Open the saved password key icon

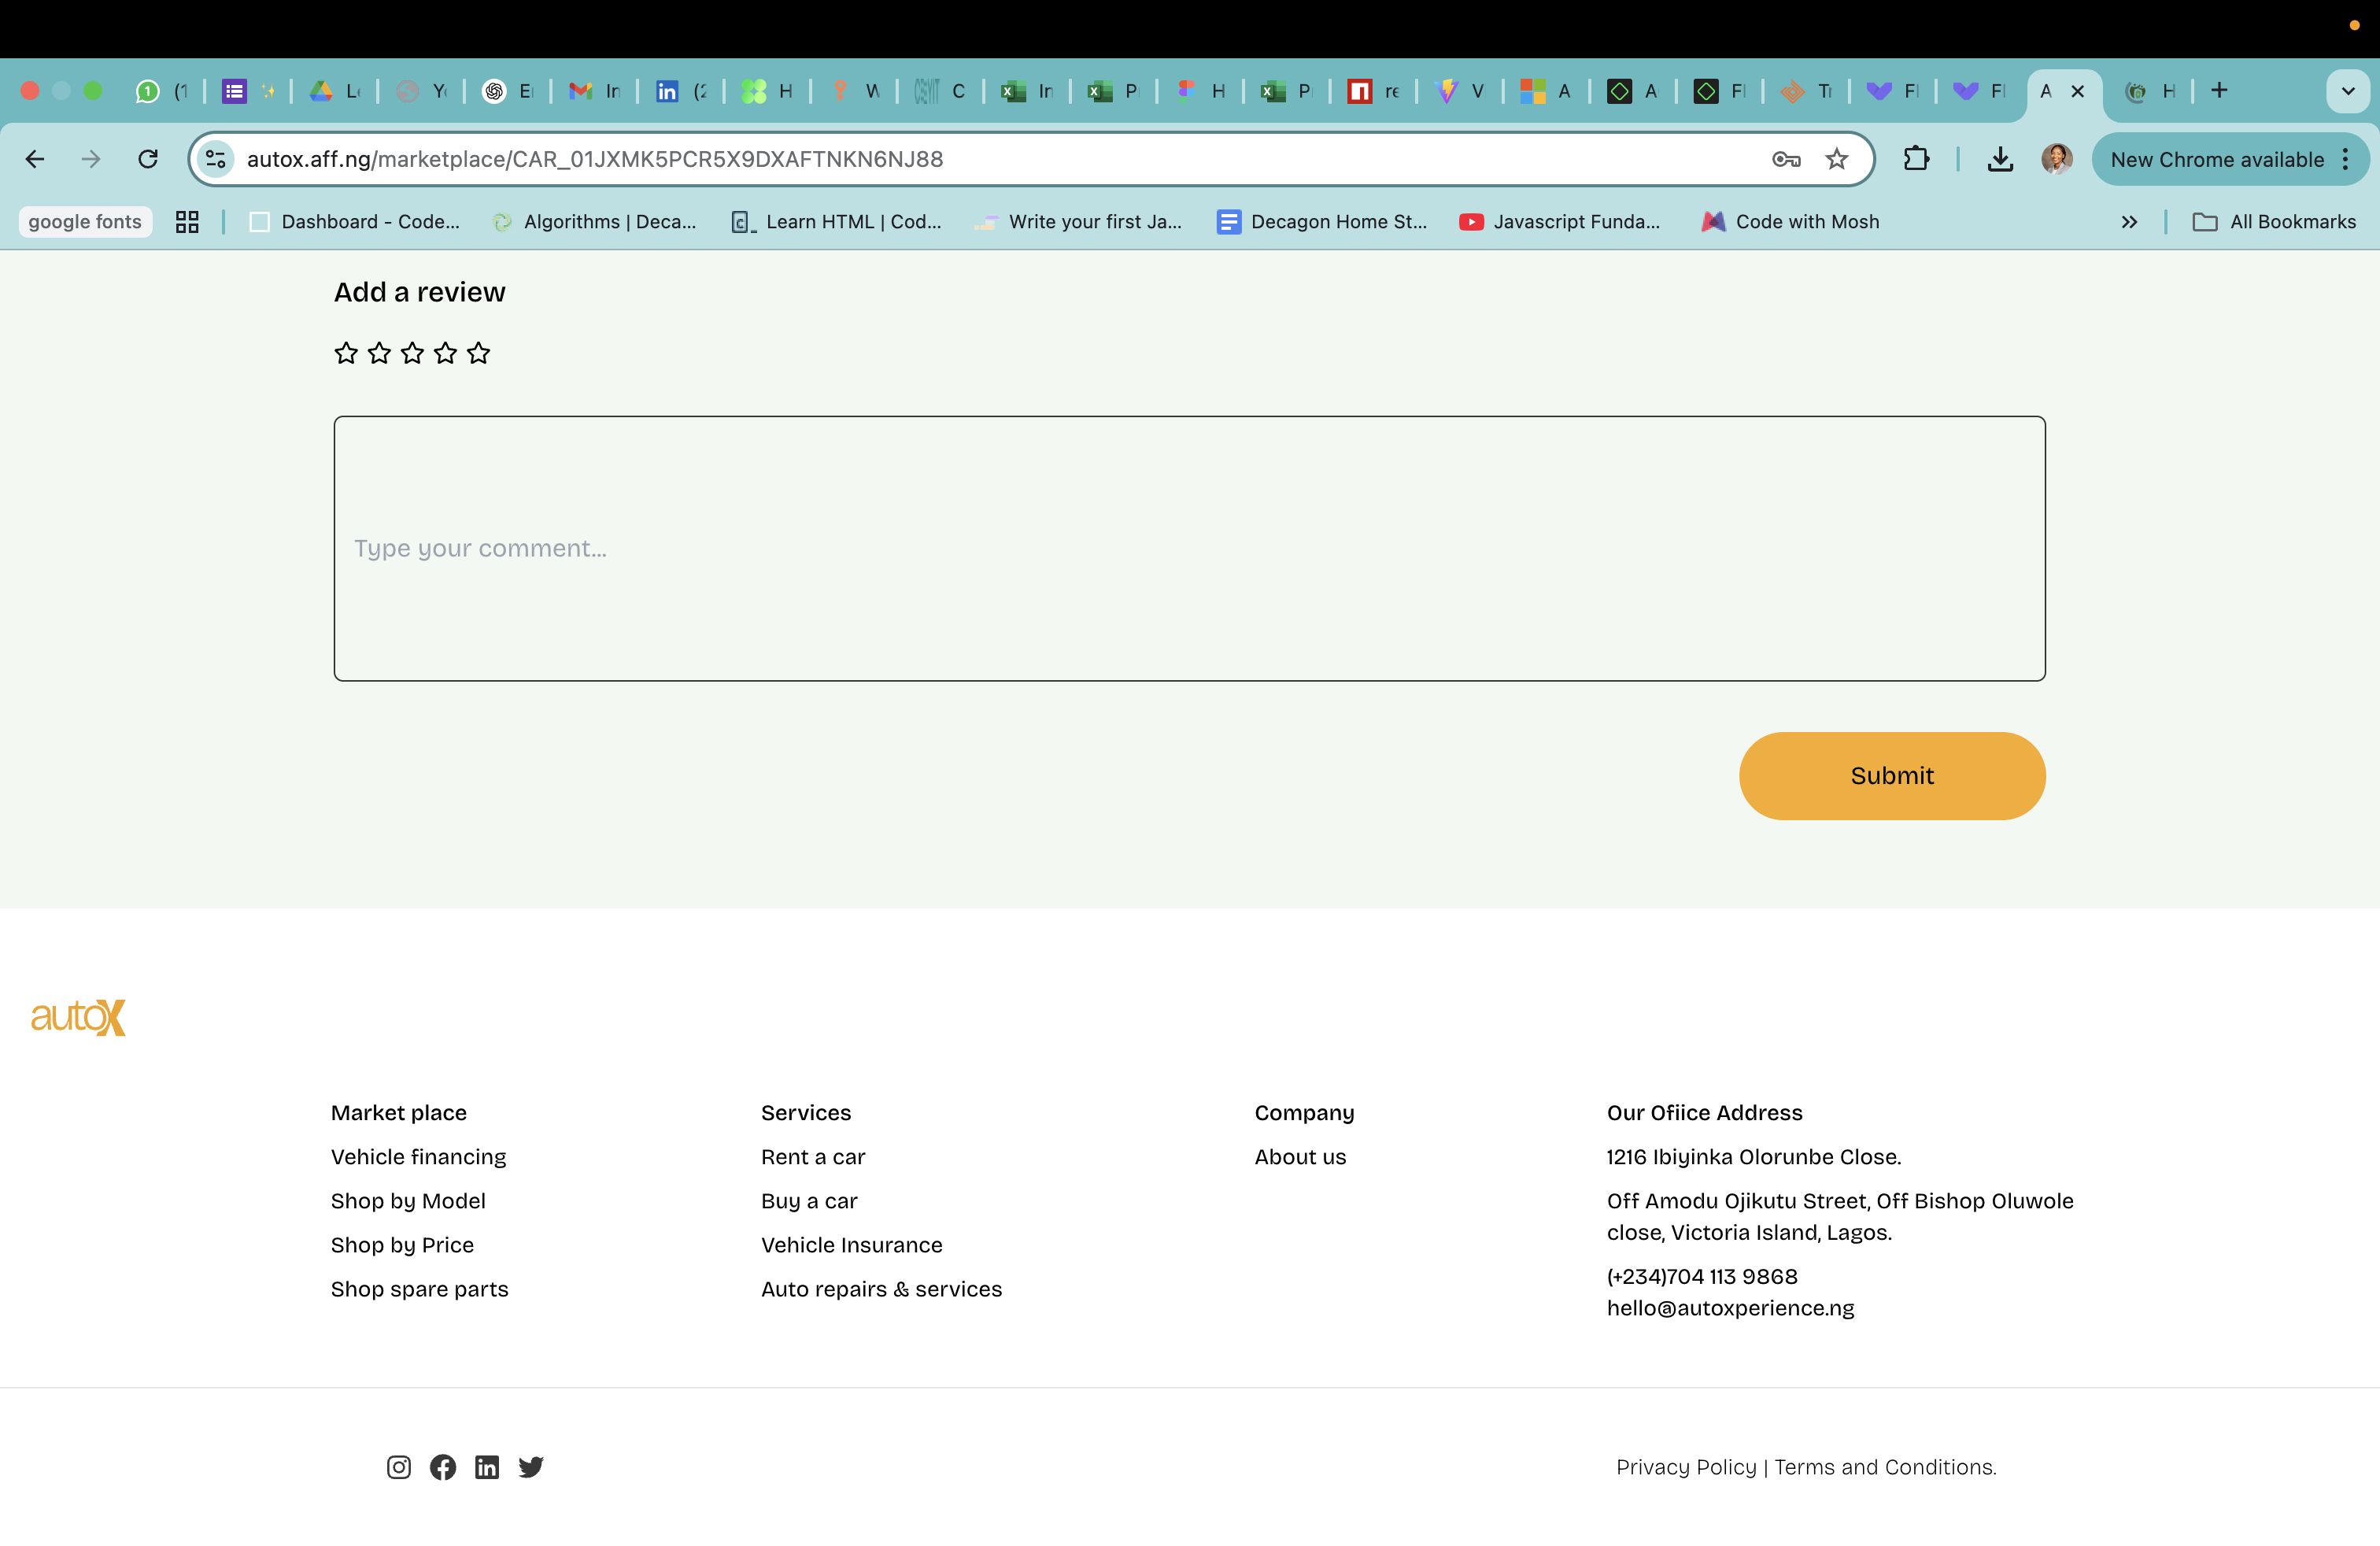click(1786, 159)
